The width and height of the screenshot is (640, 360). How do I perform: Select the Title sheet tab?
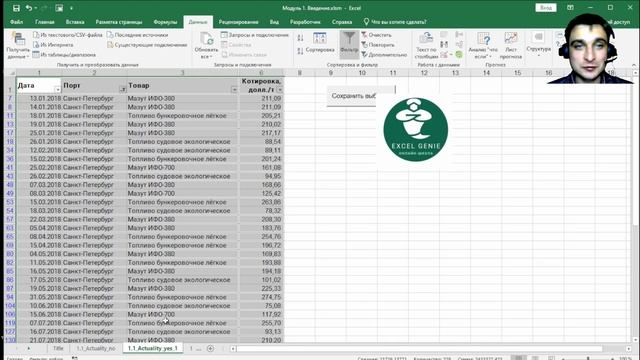pyautogui.click(x=58, y=348)
